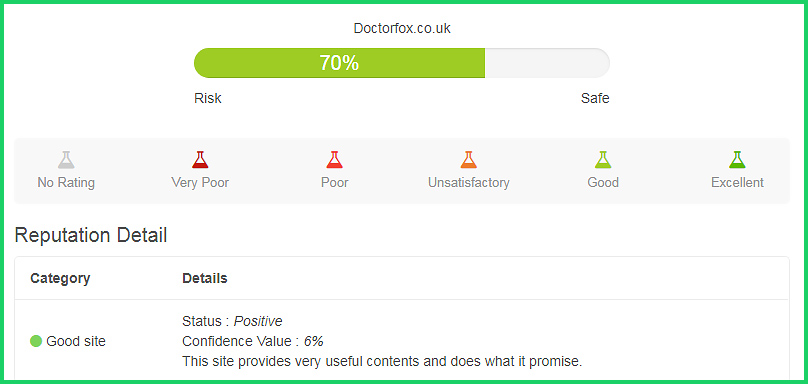Click the green dot beside Good site

(x=36, y=341)
